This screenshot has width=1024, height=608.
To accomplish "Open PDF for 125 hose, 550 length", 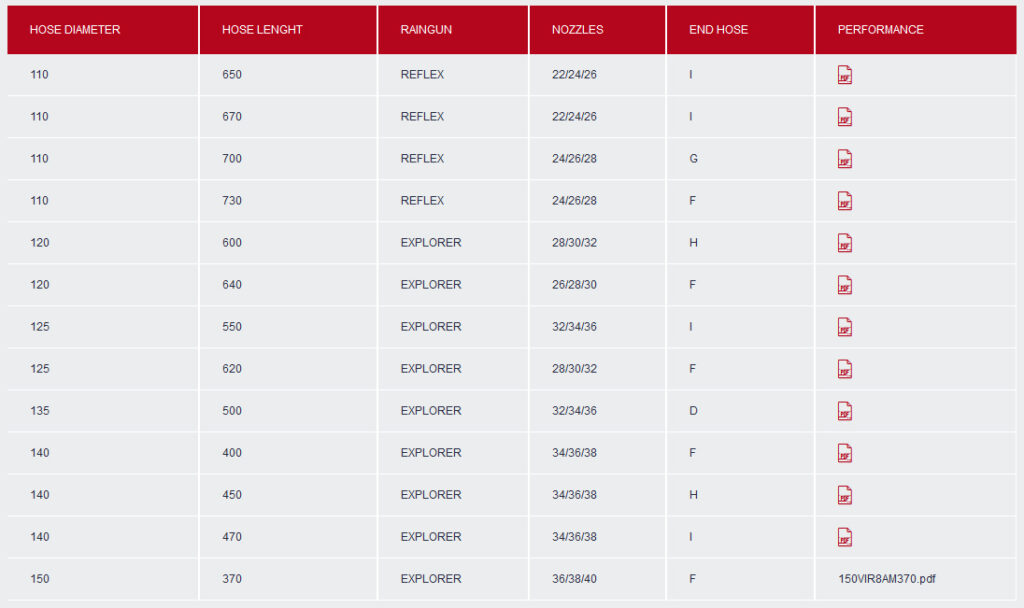I will tap(844, 327).
